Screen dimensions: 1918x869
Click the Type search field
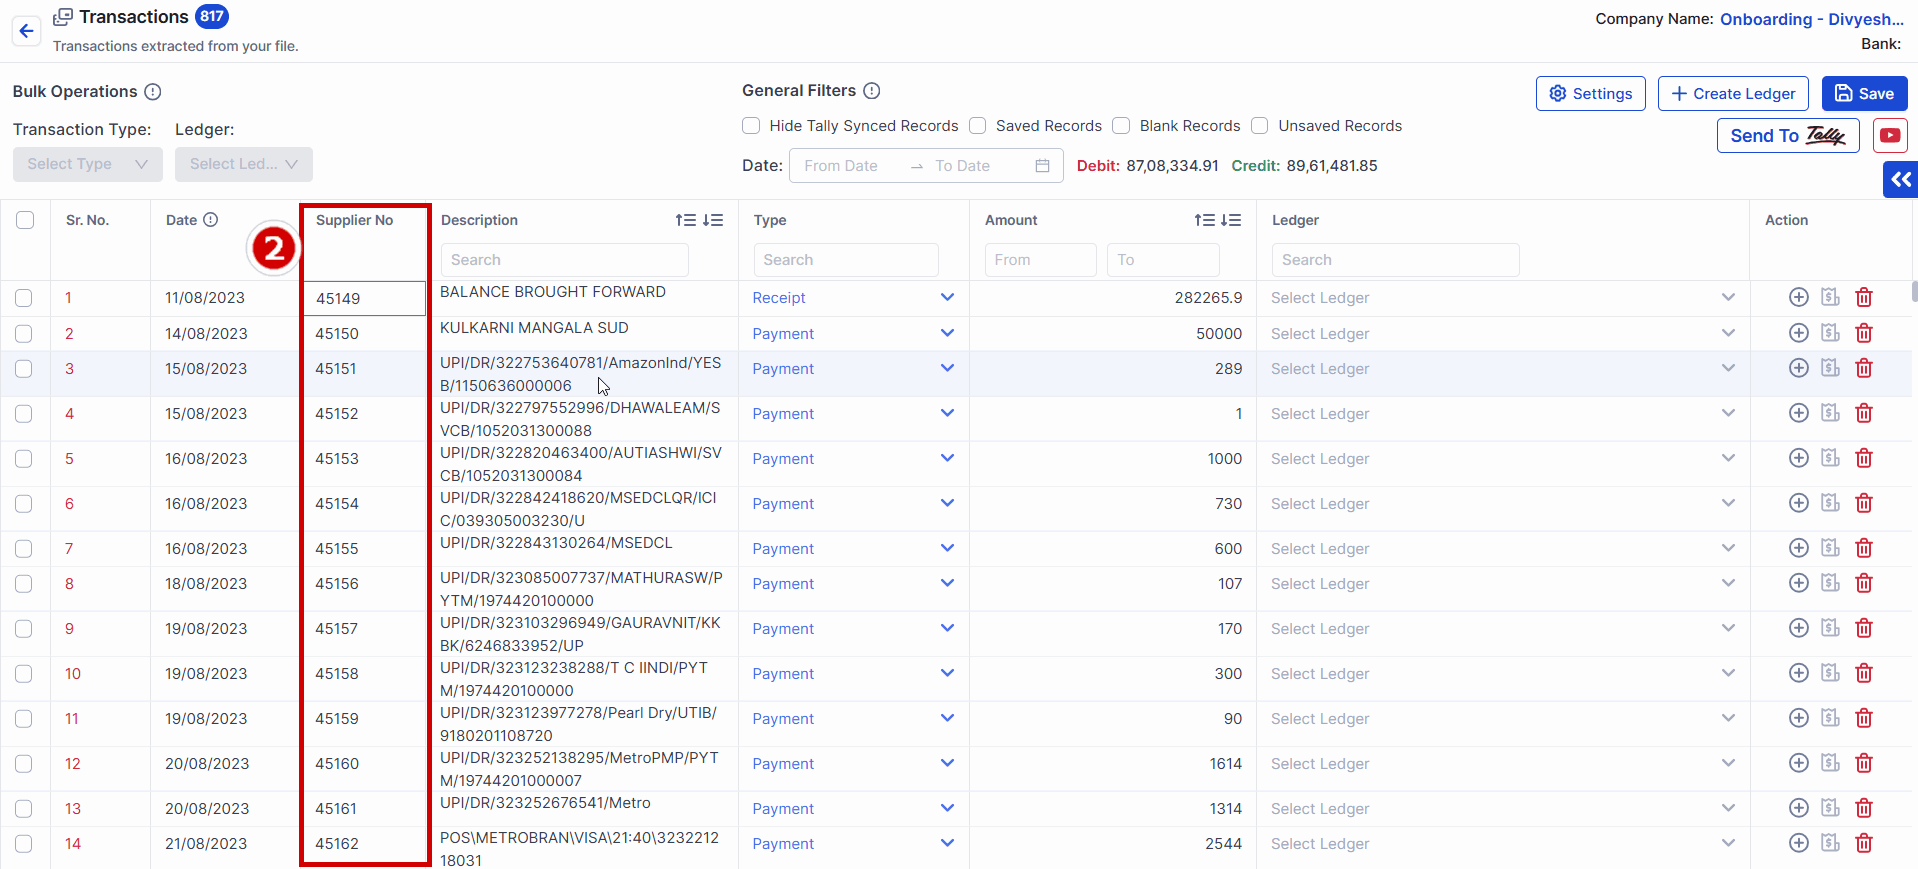click(x=846, y=260)
